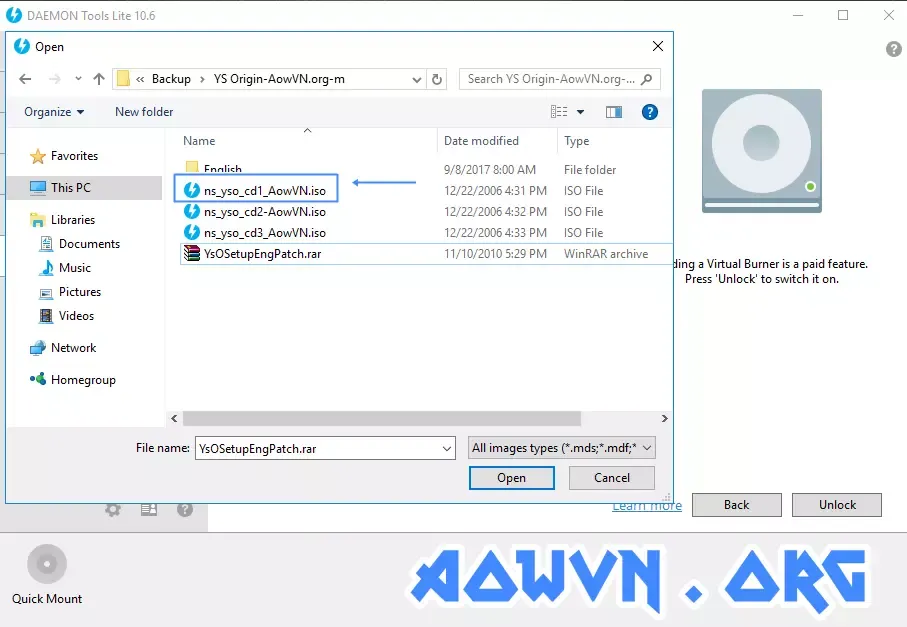
Task: Expand the address bar path dropdown
Action: click(x=416, y=79)
